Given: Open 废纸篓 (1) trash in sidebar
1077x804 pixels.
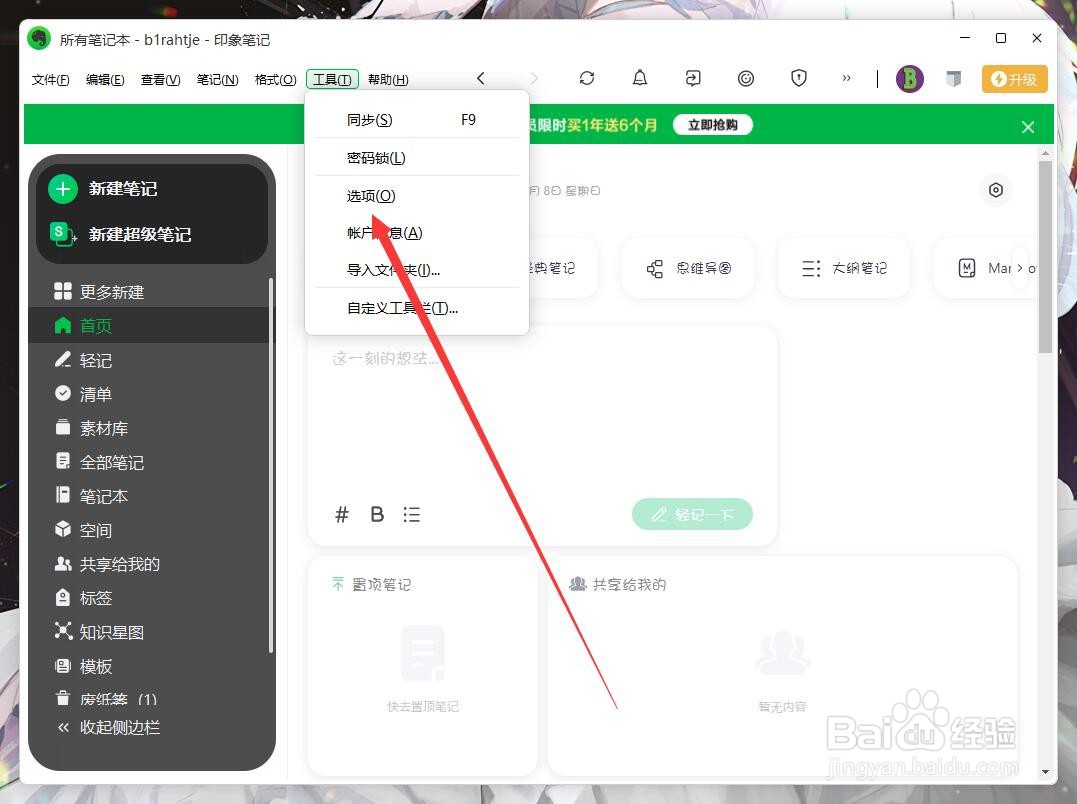Looking at the screenshot, I should 150,698.
